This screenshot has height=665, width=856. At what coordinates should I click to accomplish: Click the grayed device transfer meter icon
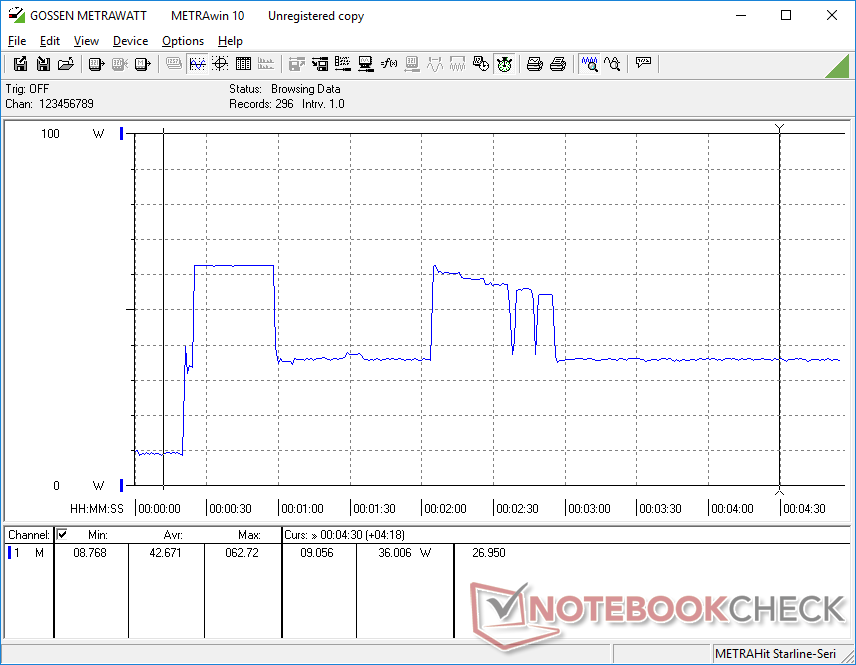pos(120,64)
